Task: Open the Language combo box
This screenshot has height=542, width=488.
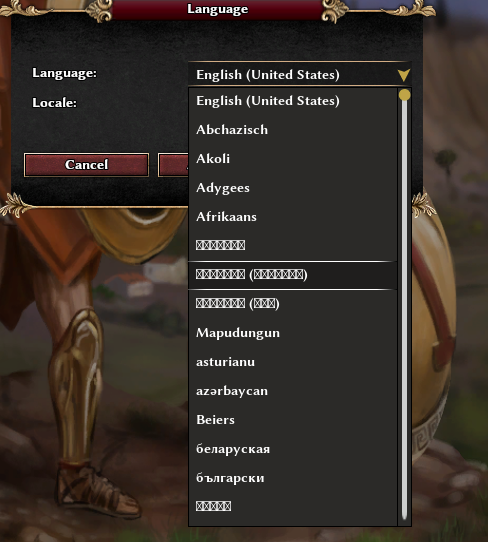Action: (300, 74)
